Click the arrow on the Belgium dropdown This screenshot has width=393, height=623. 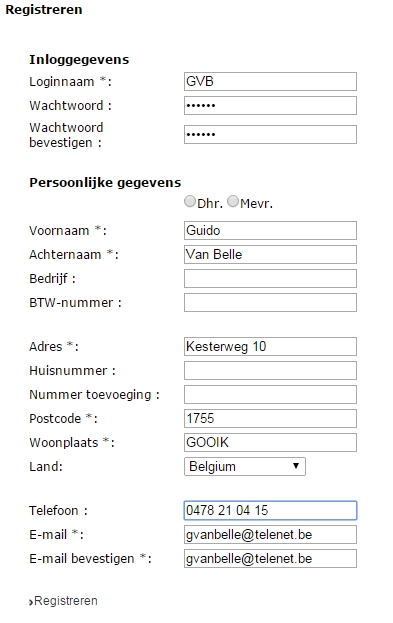click(296, 466)
